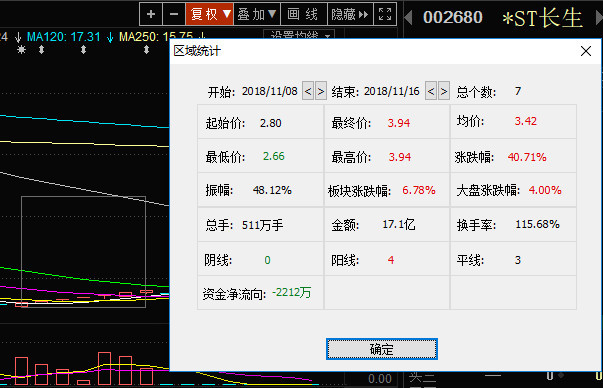Move end date earlier with left arrow
Image resolution: width=603 pixels, height=388 pixels.
click(431, 91)
